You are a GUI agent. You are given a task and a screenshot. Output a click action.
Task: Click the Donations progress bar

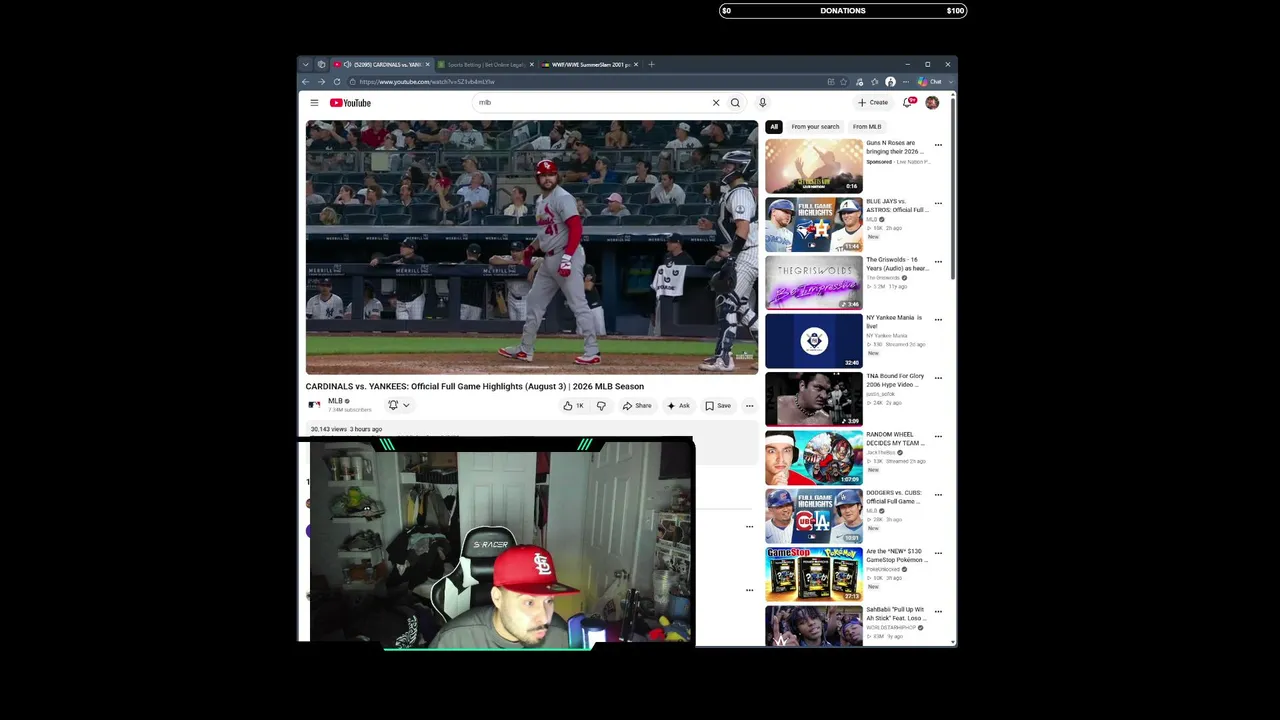click(843, 11)
